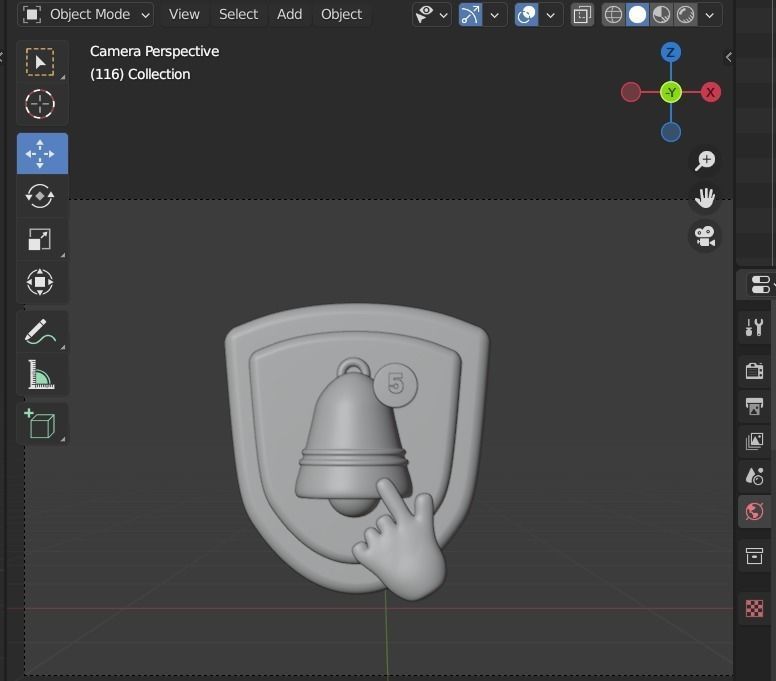The height and width of the screenshot is (681, 776).
Task: Open the Object menu
Action: [341, 14]
